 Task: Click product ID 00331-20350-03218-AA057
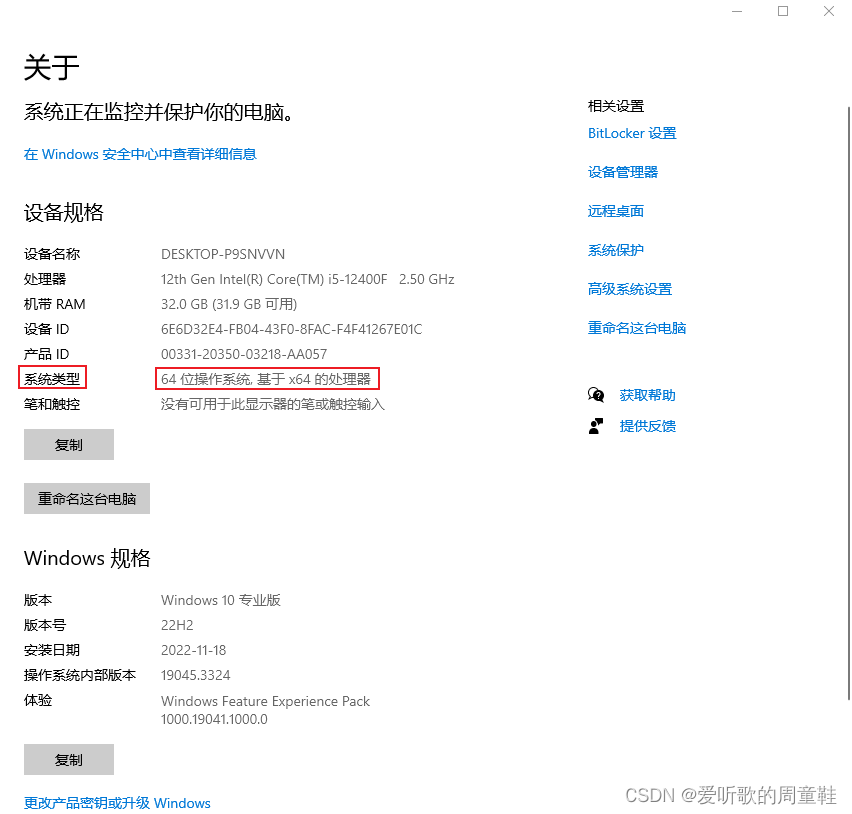coord(244,354)
